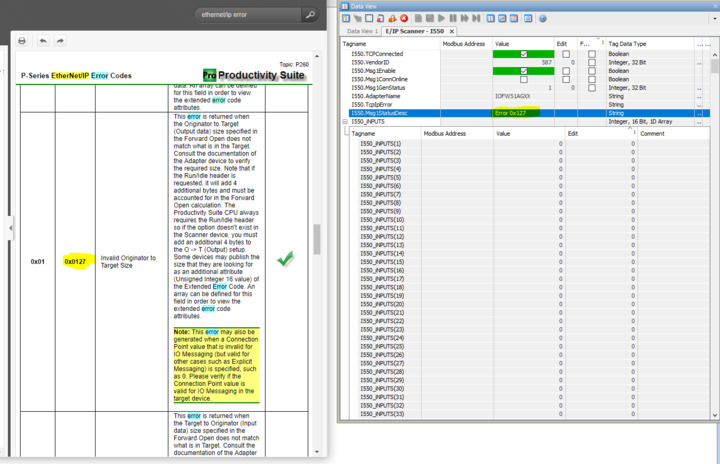
Task: Click the page-with-red icon in Data View toolbar
Action: [x=381, y=18]
